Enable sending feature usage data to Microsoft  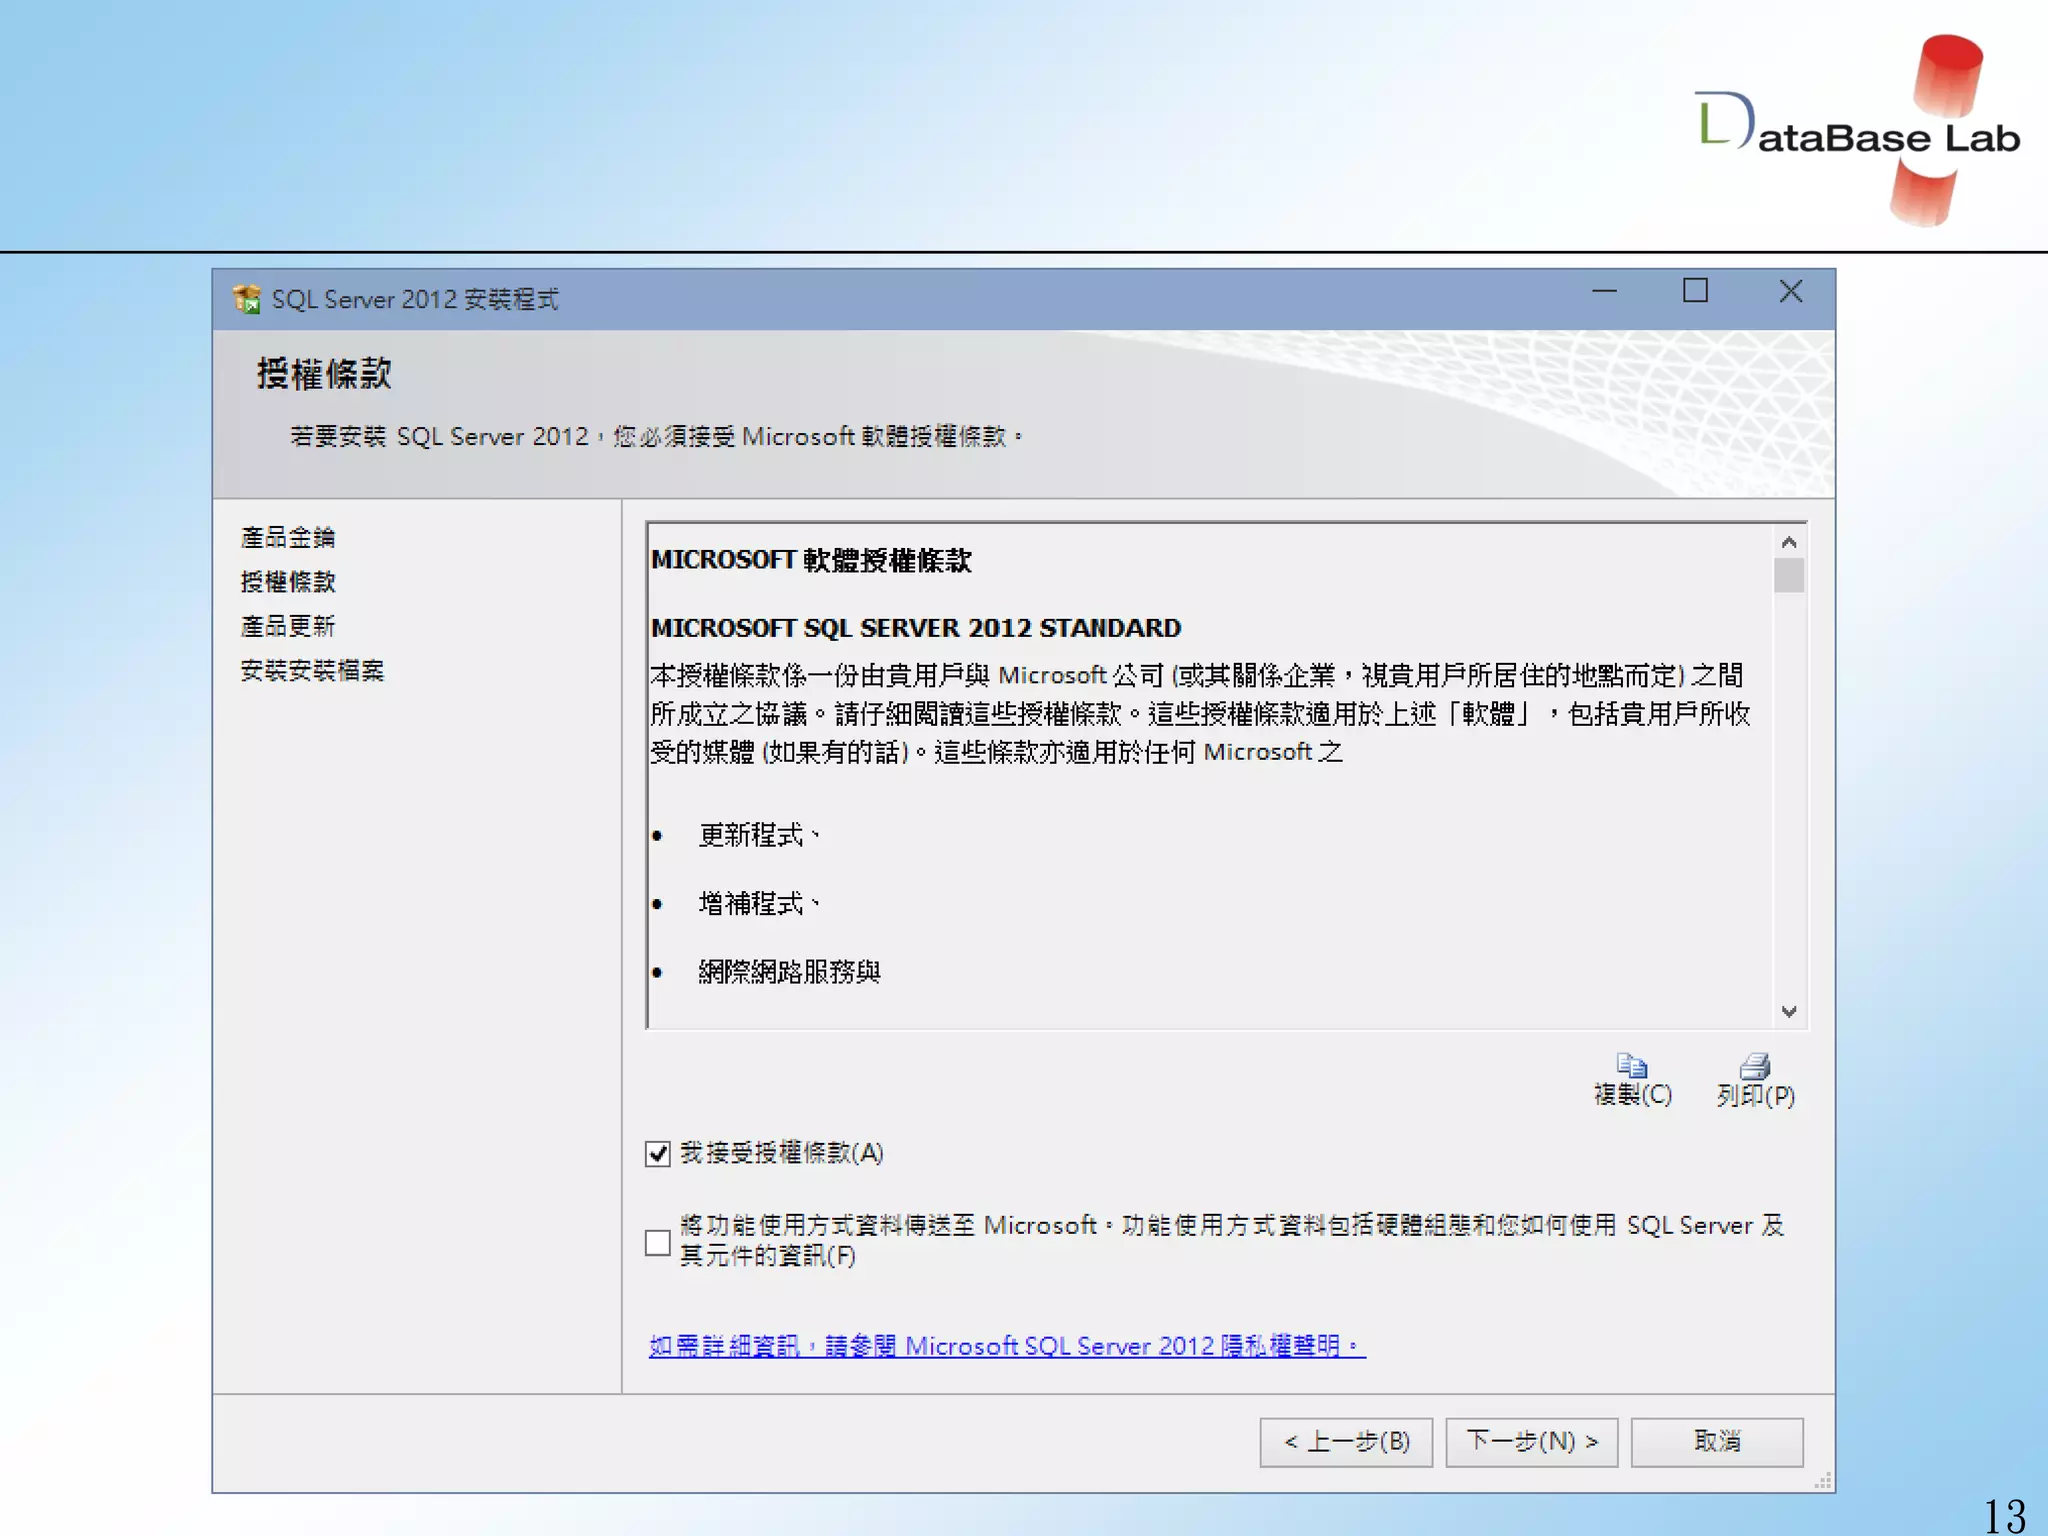coord(658,1242)
